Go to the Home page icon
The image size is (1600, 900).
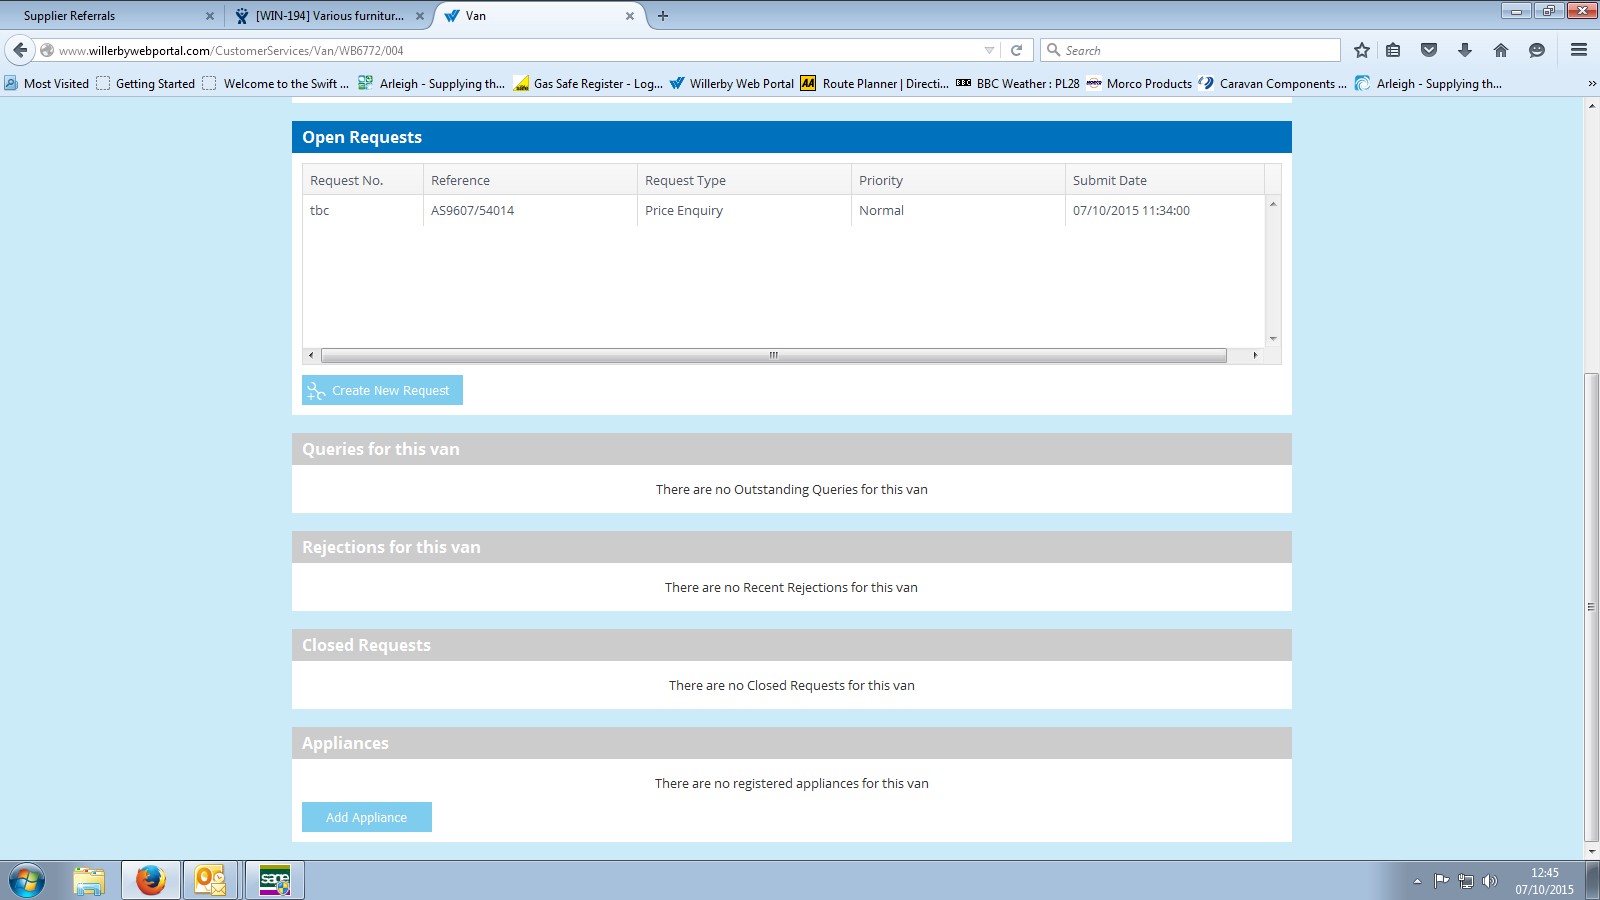1501,50
